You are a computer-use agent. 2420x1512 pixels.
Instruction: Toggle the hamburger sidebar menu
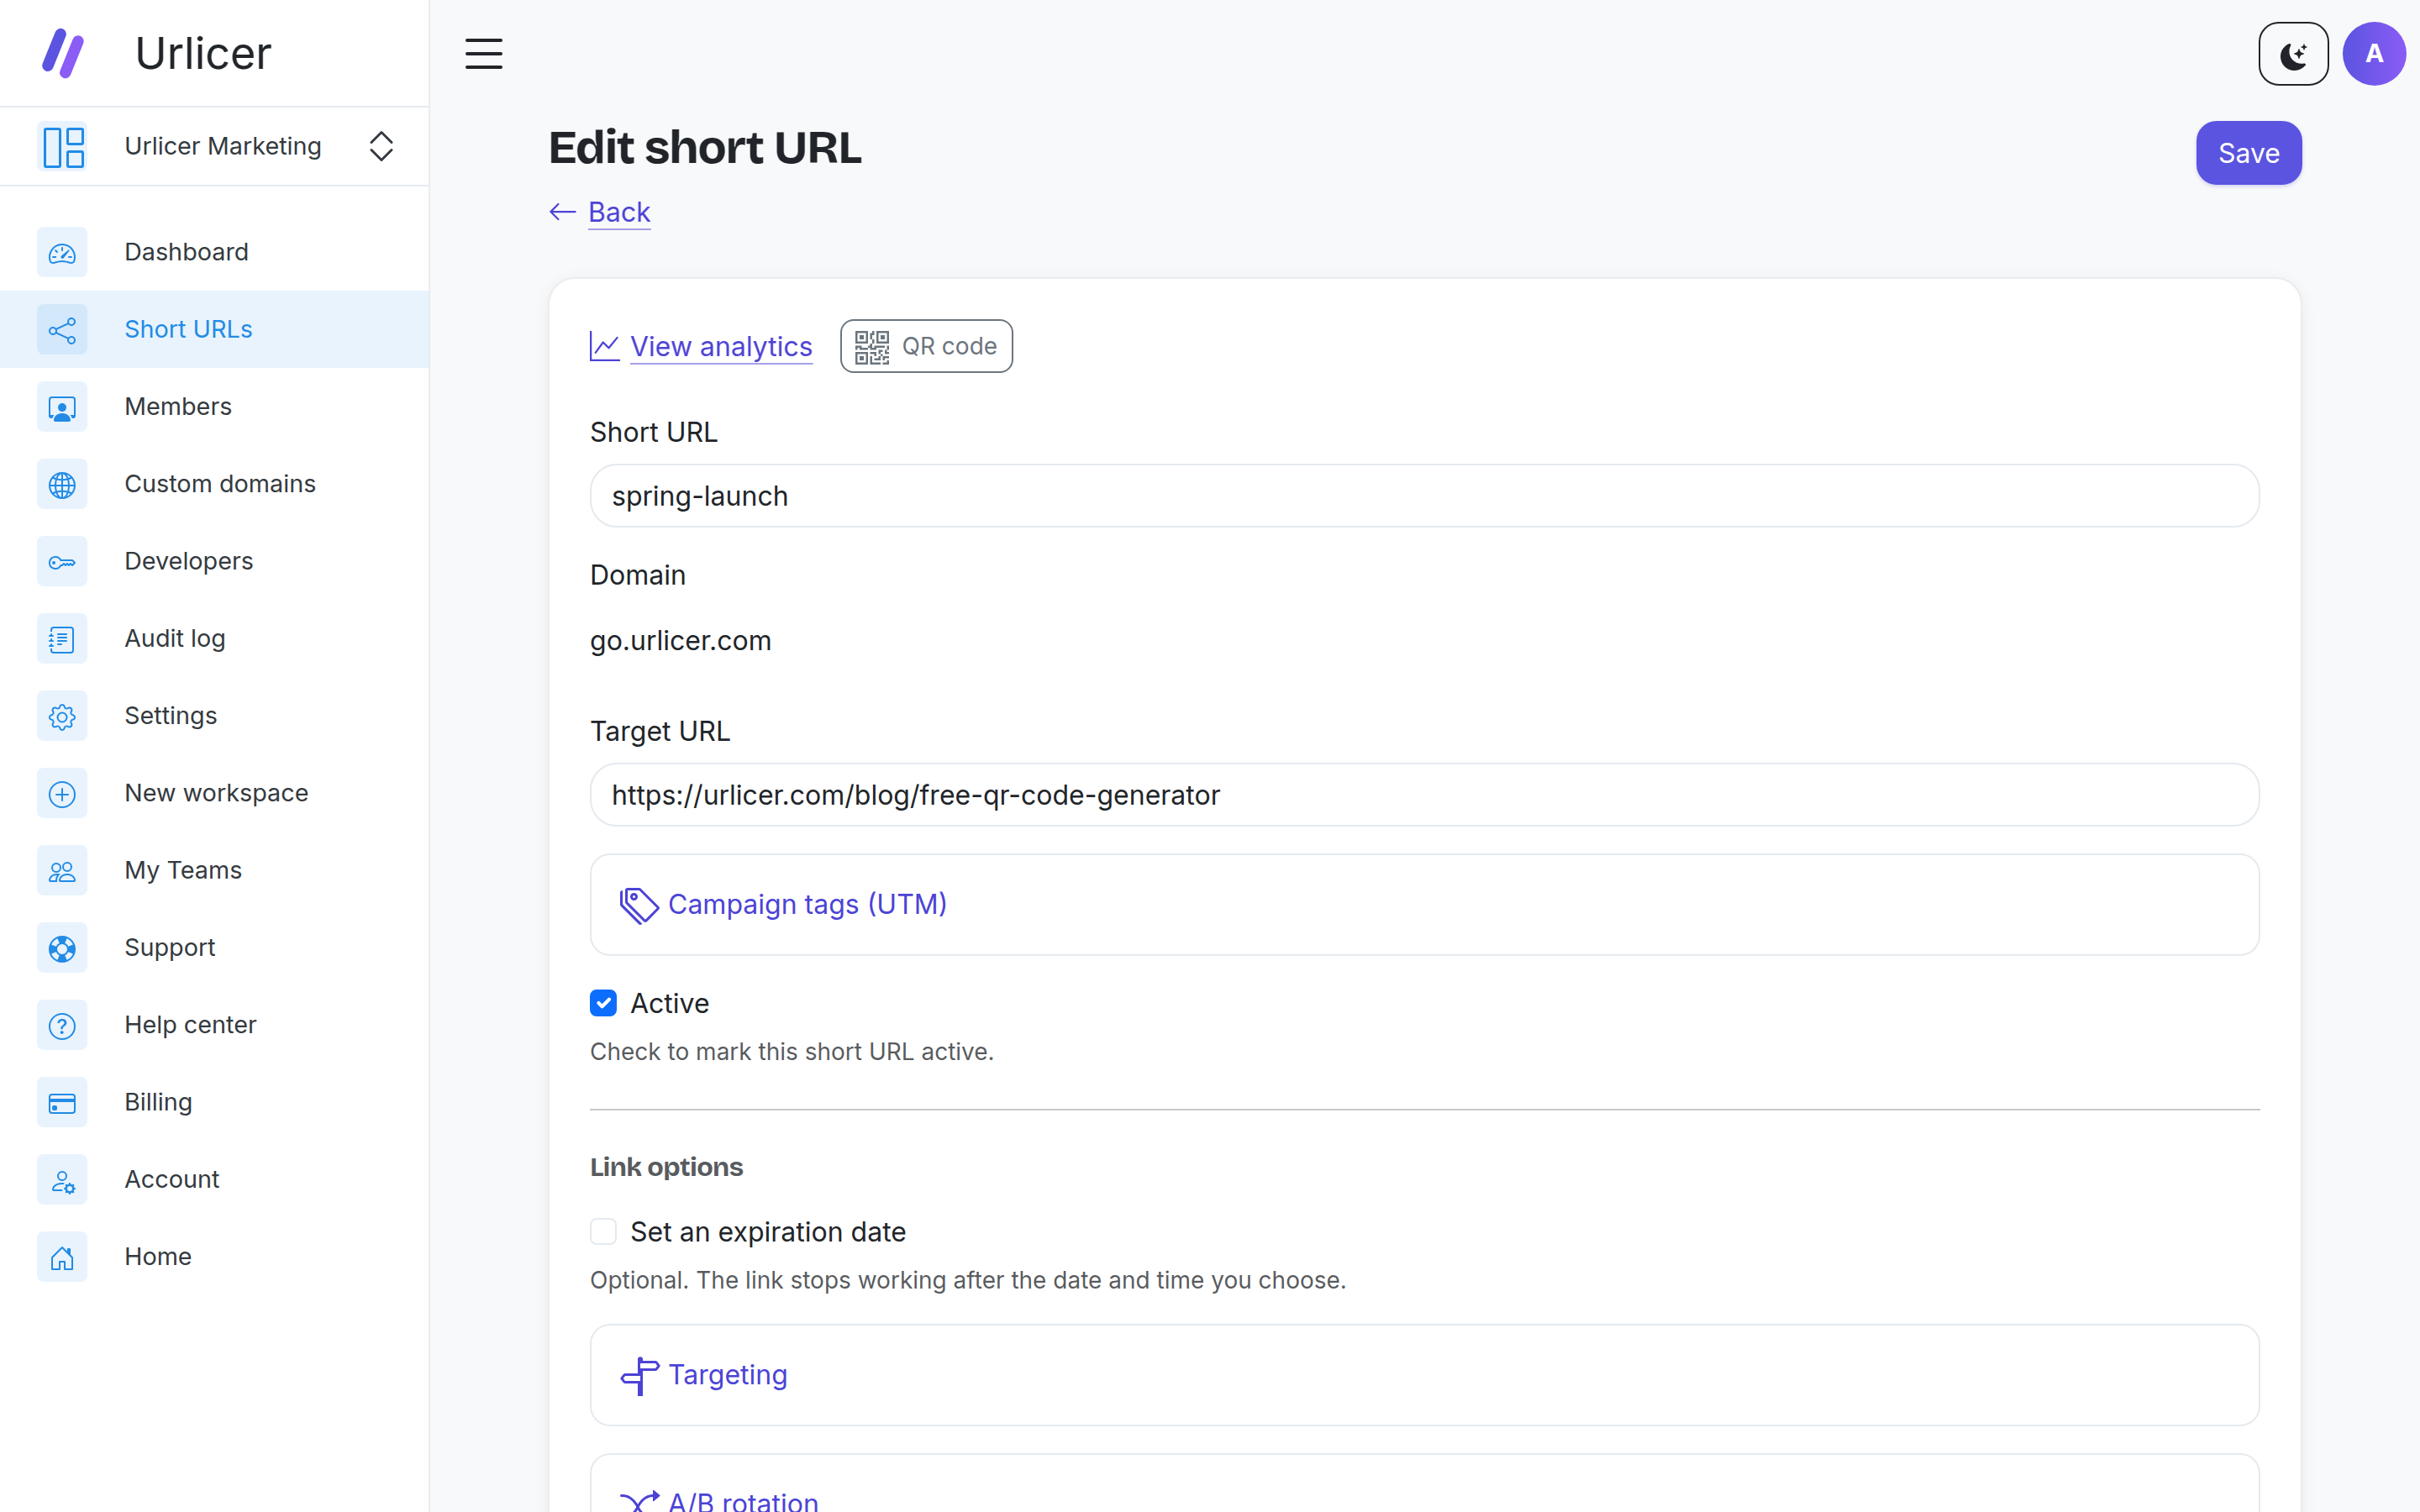click(x=484, y=53)
